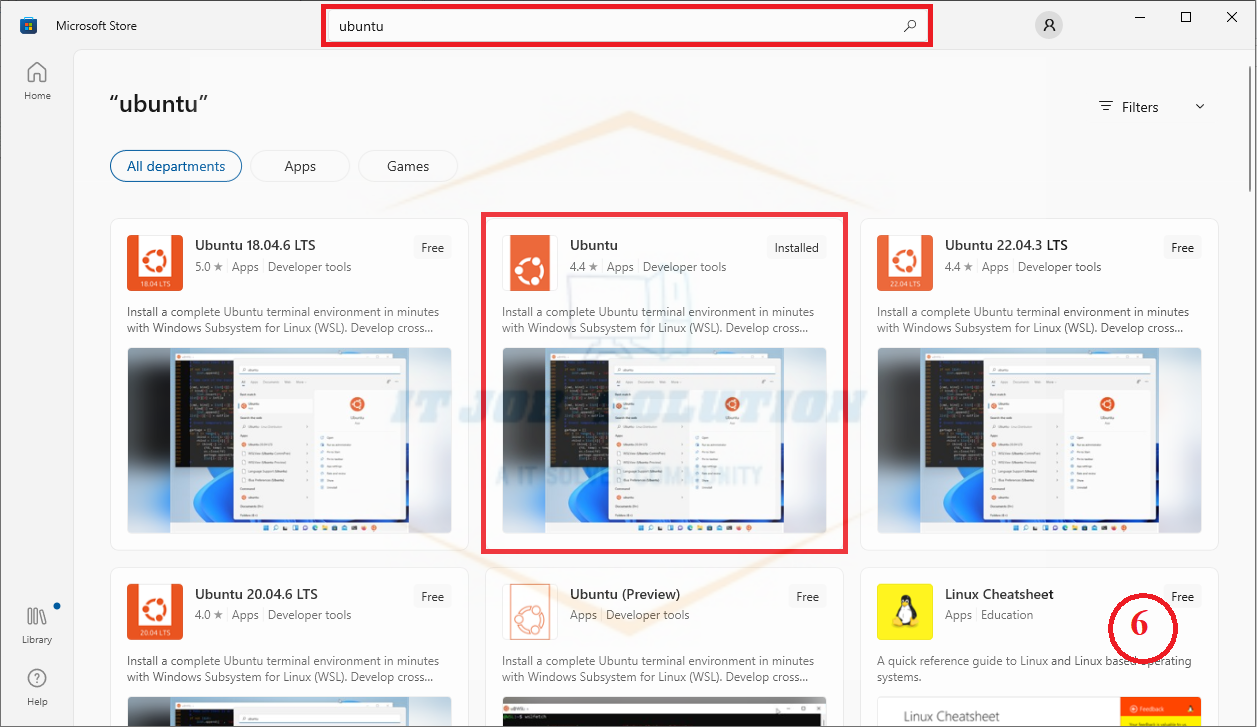Click Free button for Ubuntu 18.04.6 LTS
This screenshot has height=727, width=1257.
click(432, 248)
